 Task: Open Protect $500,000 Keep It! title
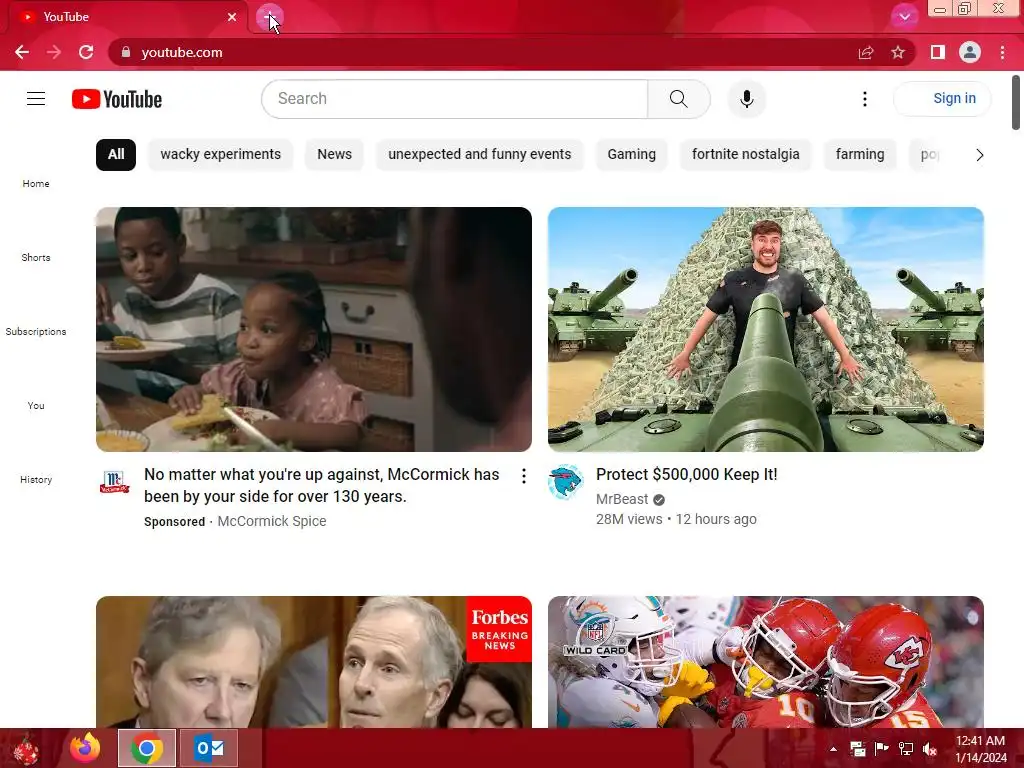tap(686, 475)
